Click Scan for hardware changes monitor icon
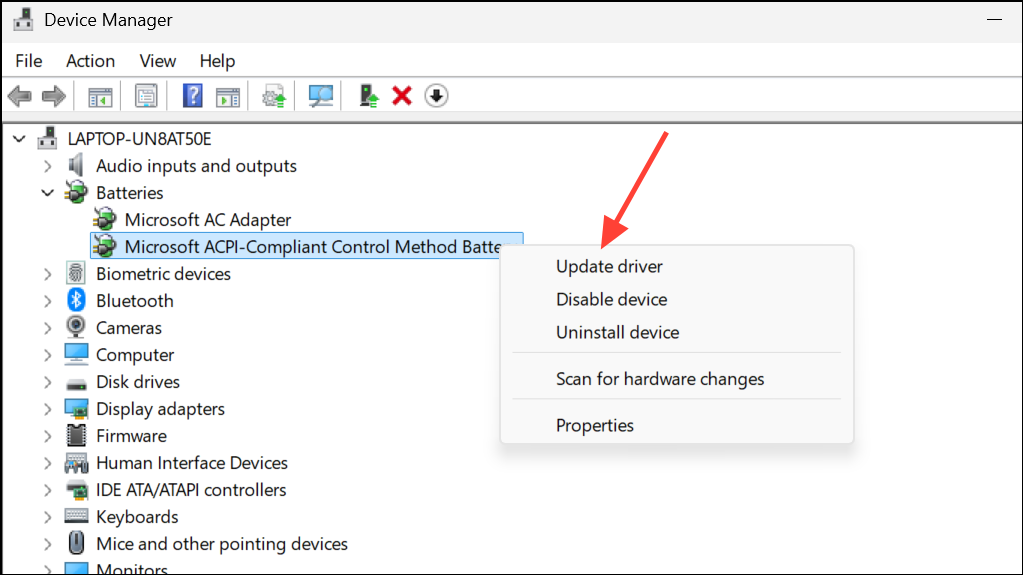This screenshot has width=1023, height=575. pos(320,97)
